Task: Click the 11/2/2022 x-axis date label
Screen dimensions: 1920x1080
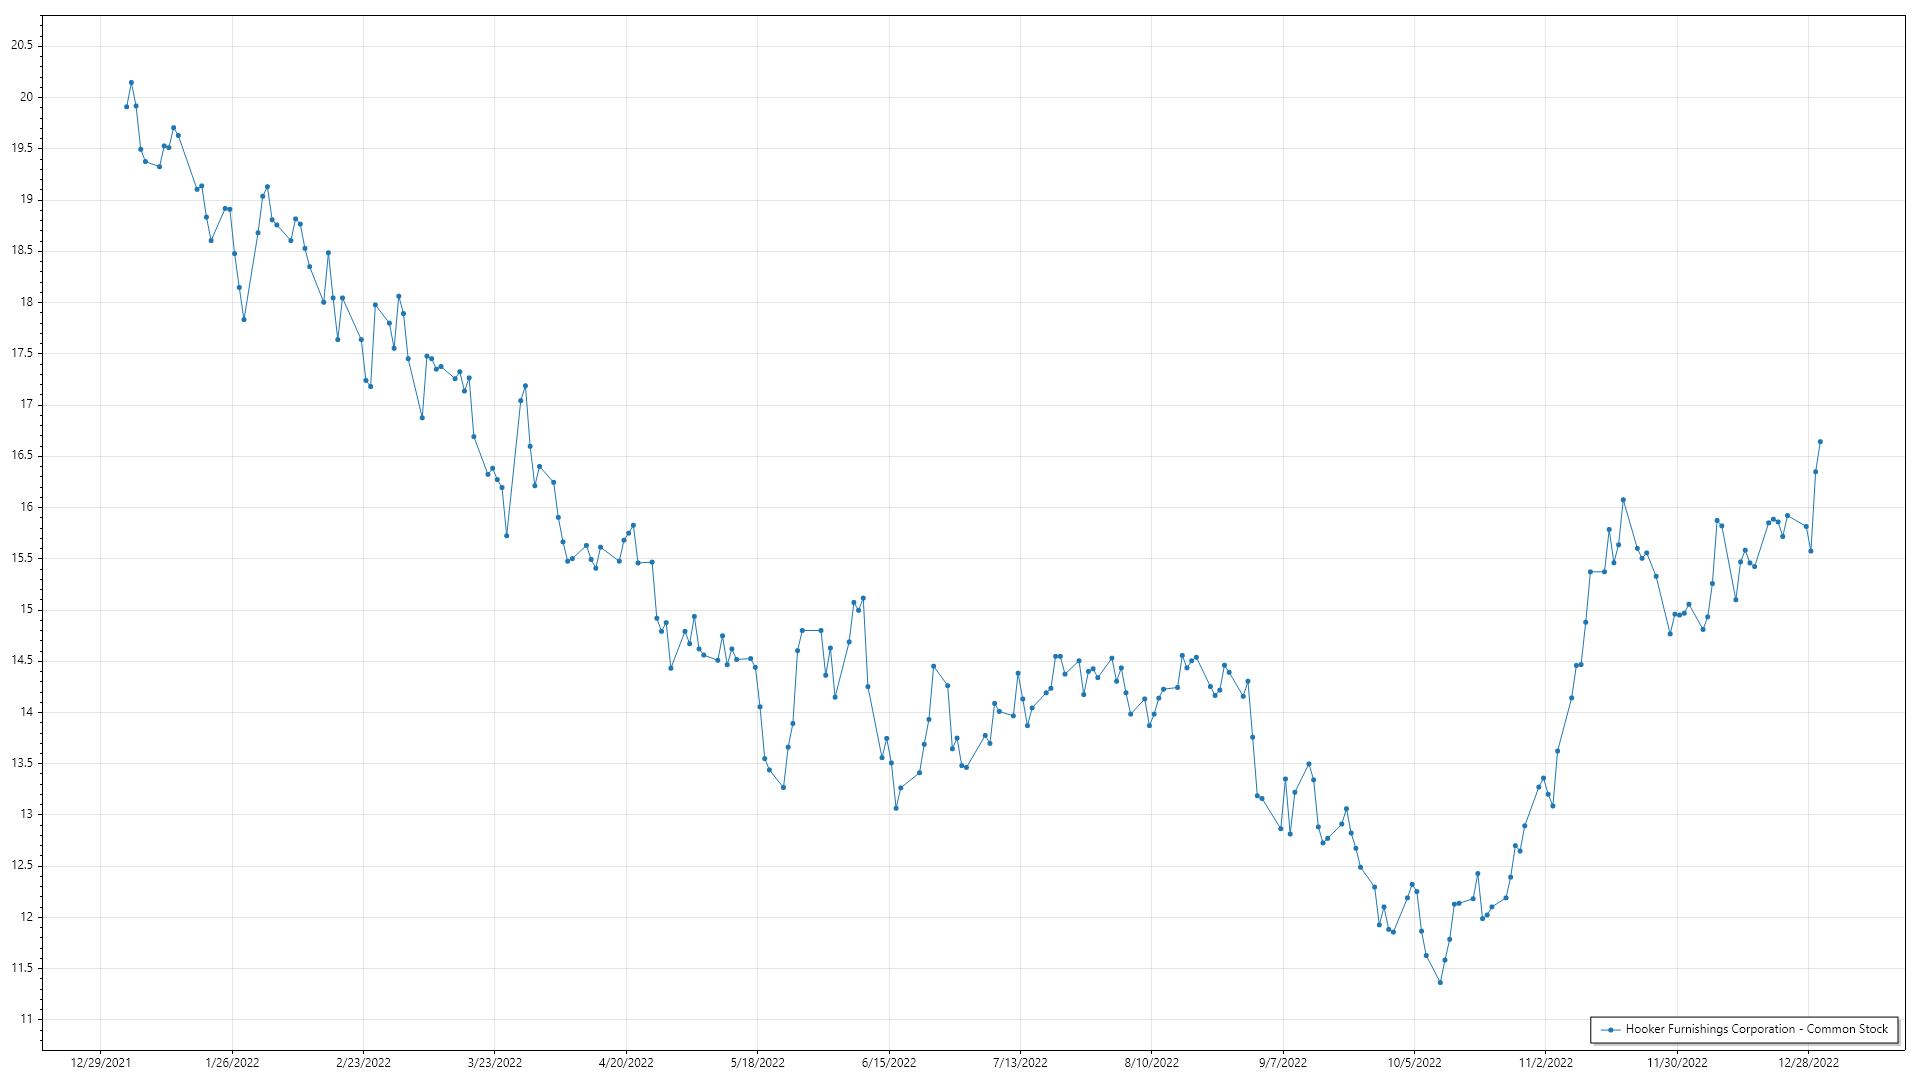Action: pos(1545,1062)
